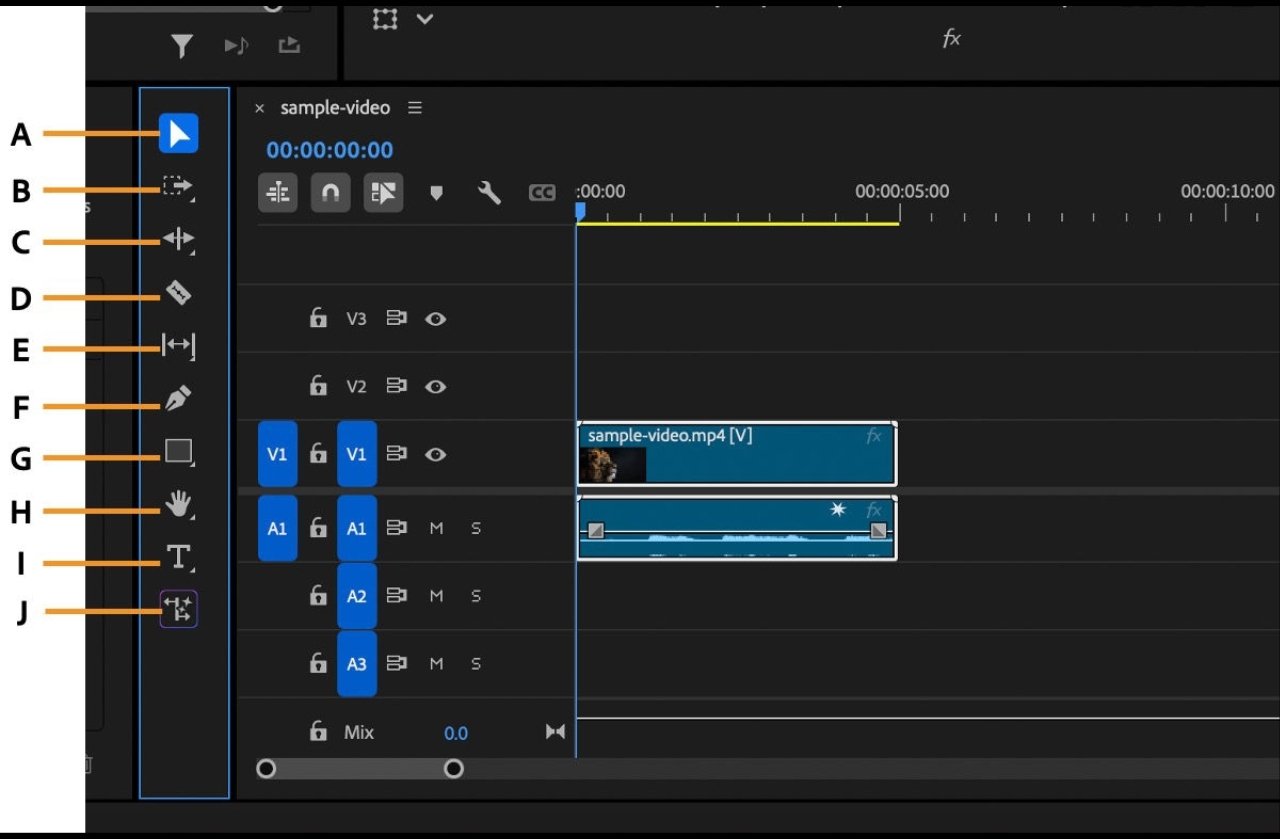Image resolution: width=1280 pixels, height=839 pixels.
Task: Click the playhead timecode 00:00:00:00
Action: click(329, 151)
